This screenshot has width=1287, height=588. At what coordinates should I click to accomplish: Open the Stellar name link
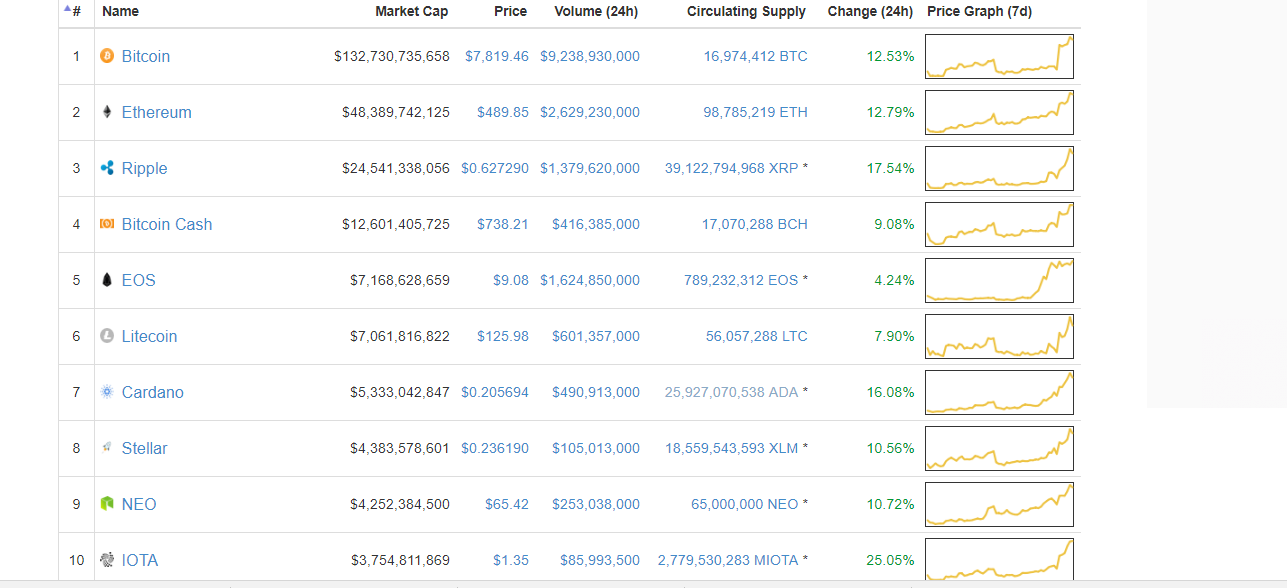point(145,448)
